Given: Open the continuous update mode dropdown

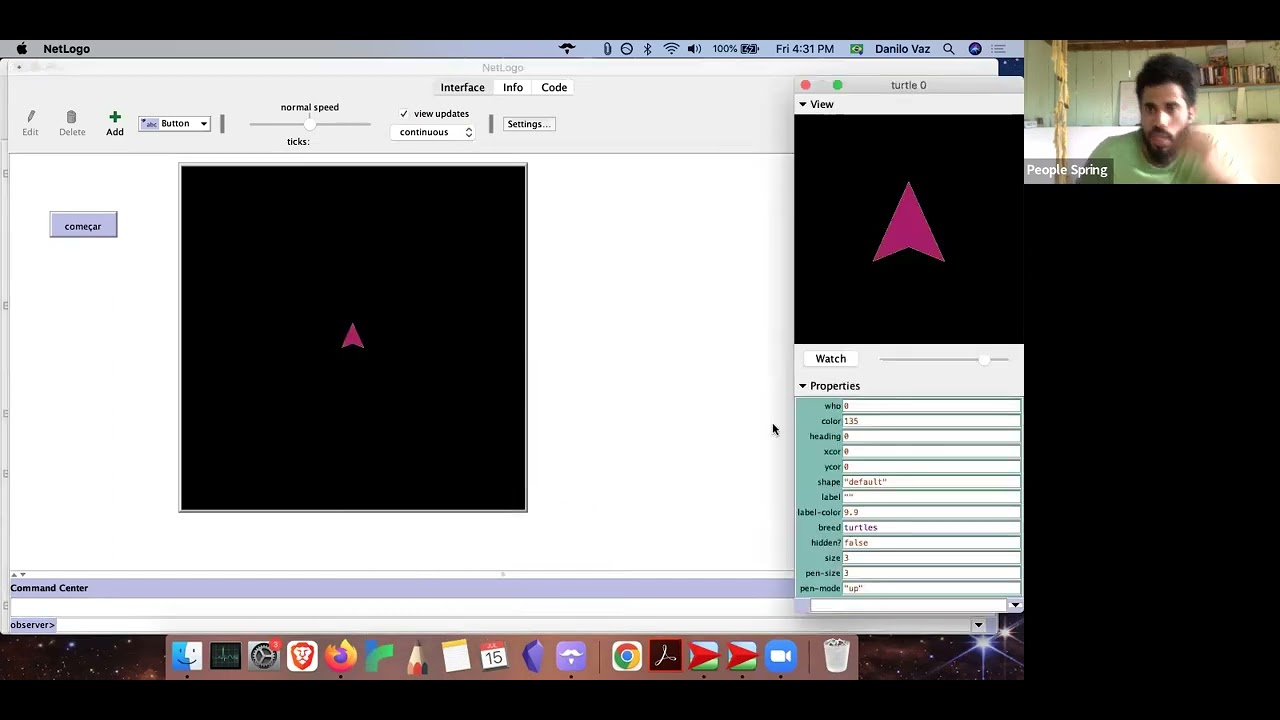Looking at the screenshot, I should 435,132.
